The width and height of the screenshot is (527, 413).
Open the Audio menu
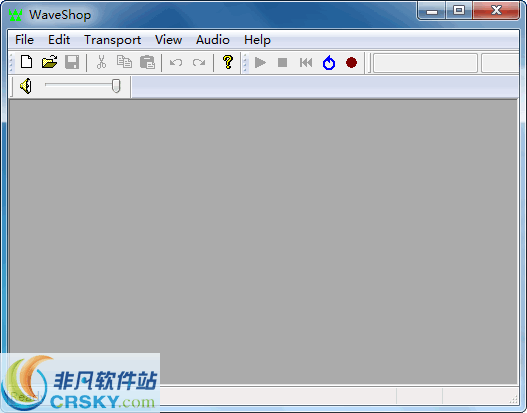[x=213, y=40]
